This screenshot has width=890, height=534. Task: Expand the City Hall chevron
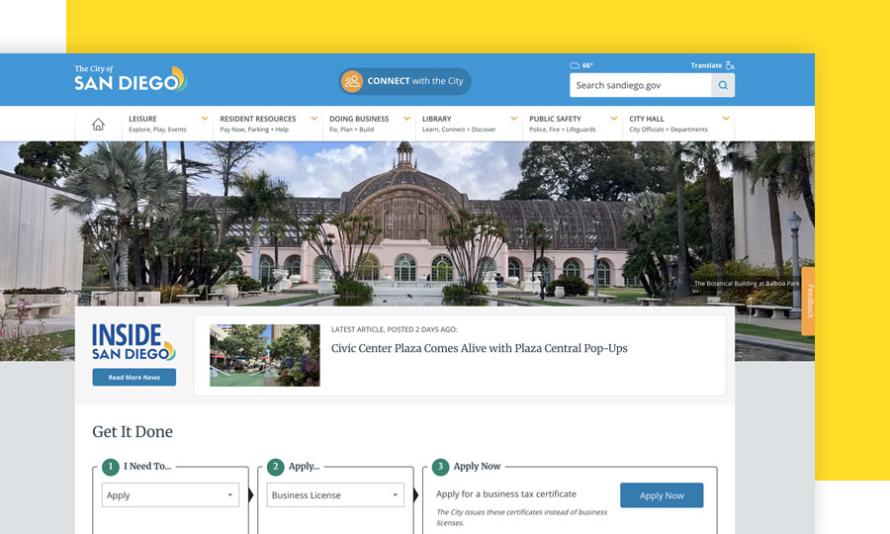click(x=725, y=119)
